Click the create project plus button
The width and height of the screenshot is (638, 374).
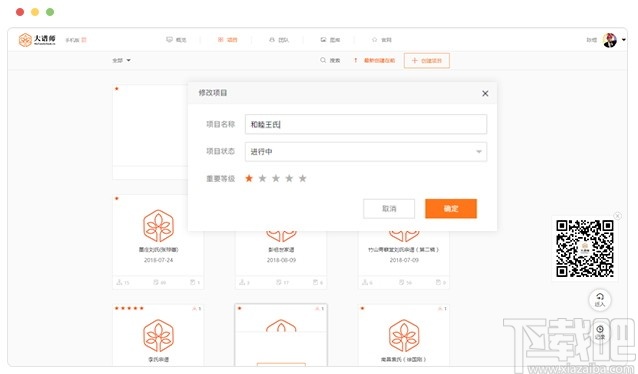tap(426, 61)
